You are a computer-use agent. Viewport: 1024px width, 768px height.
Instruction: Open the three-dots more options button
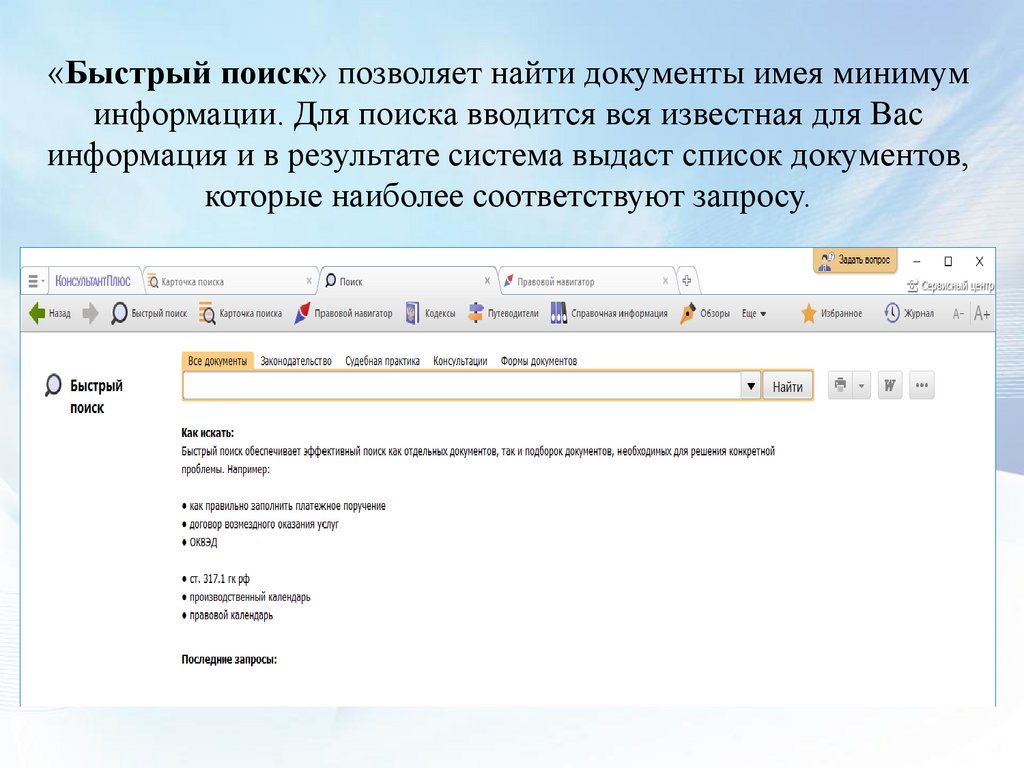(921, 385)
